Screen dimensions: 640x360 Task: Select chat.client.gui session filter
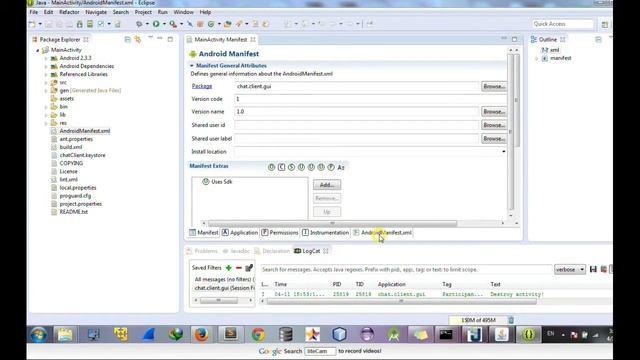[224, 288]
